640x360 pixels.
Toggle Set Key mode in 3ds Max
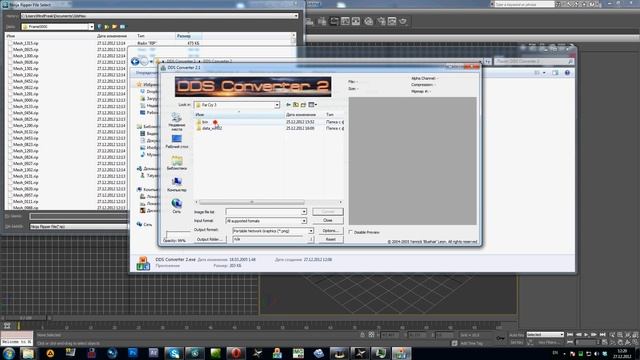516,342
